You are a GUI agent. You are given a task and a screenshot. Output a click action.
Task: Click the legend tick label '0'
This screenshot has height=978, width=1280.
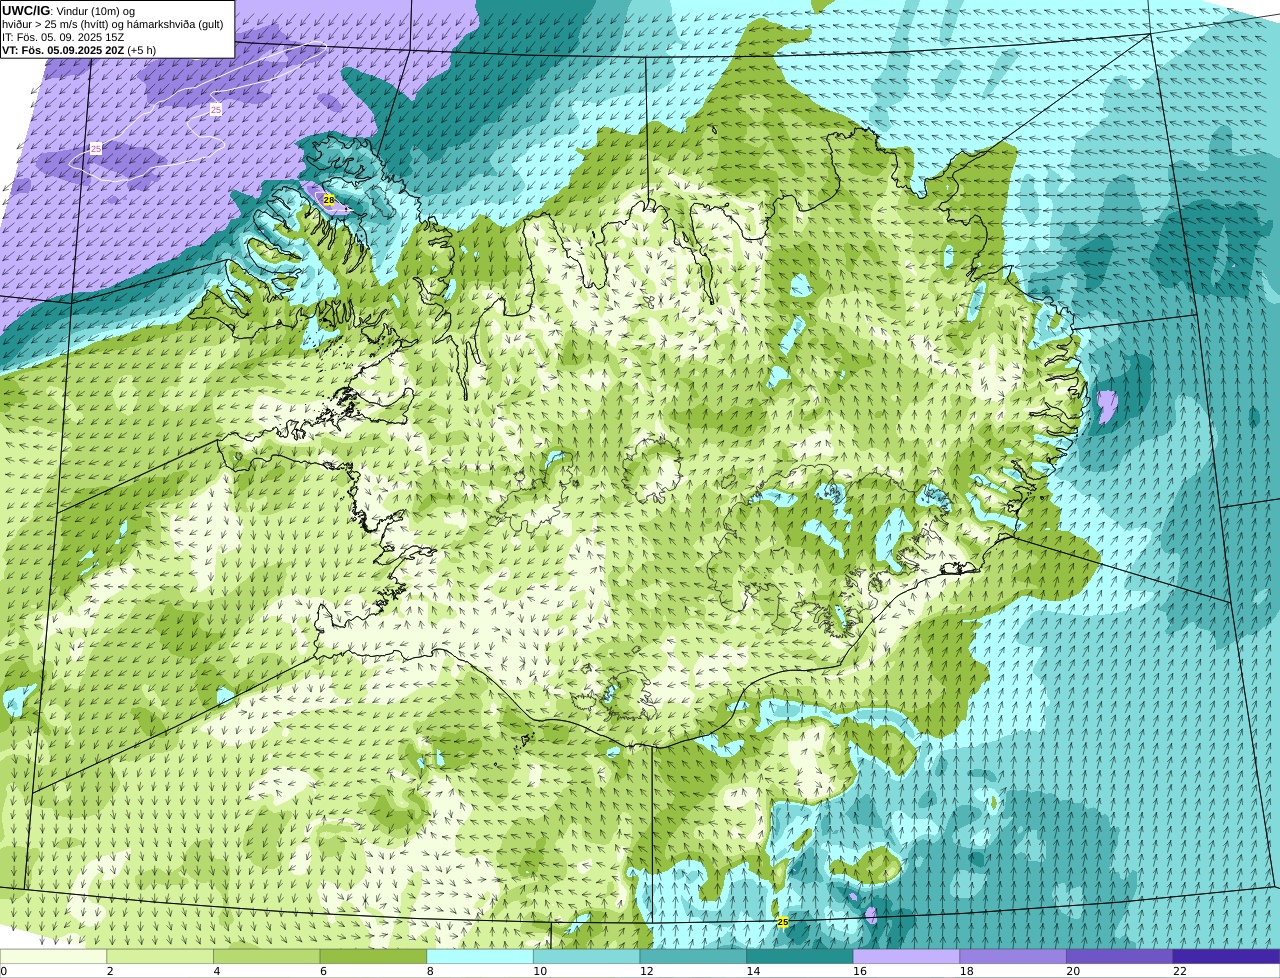point(4,971)
